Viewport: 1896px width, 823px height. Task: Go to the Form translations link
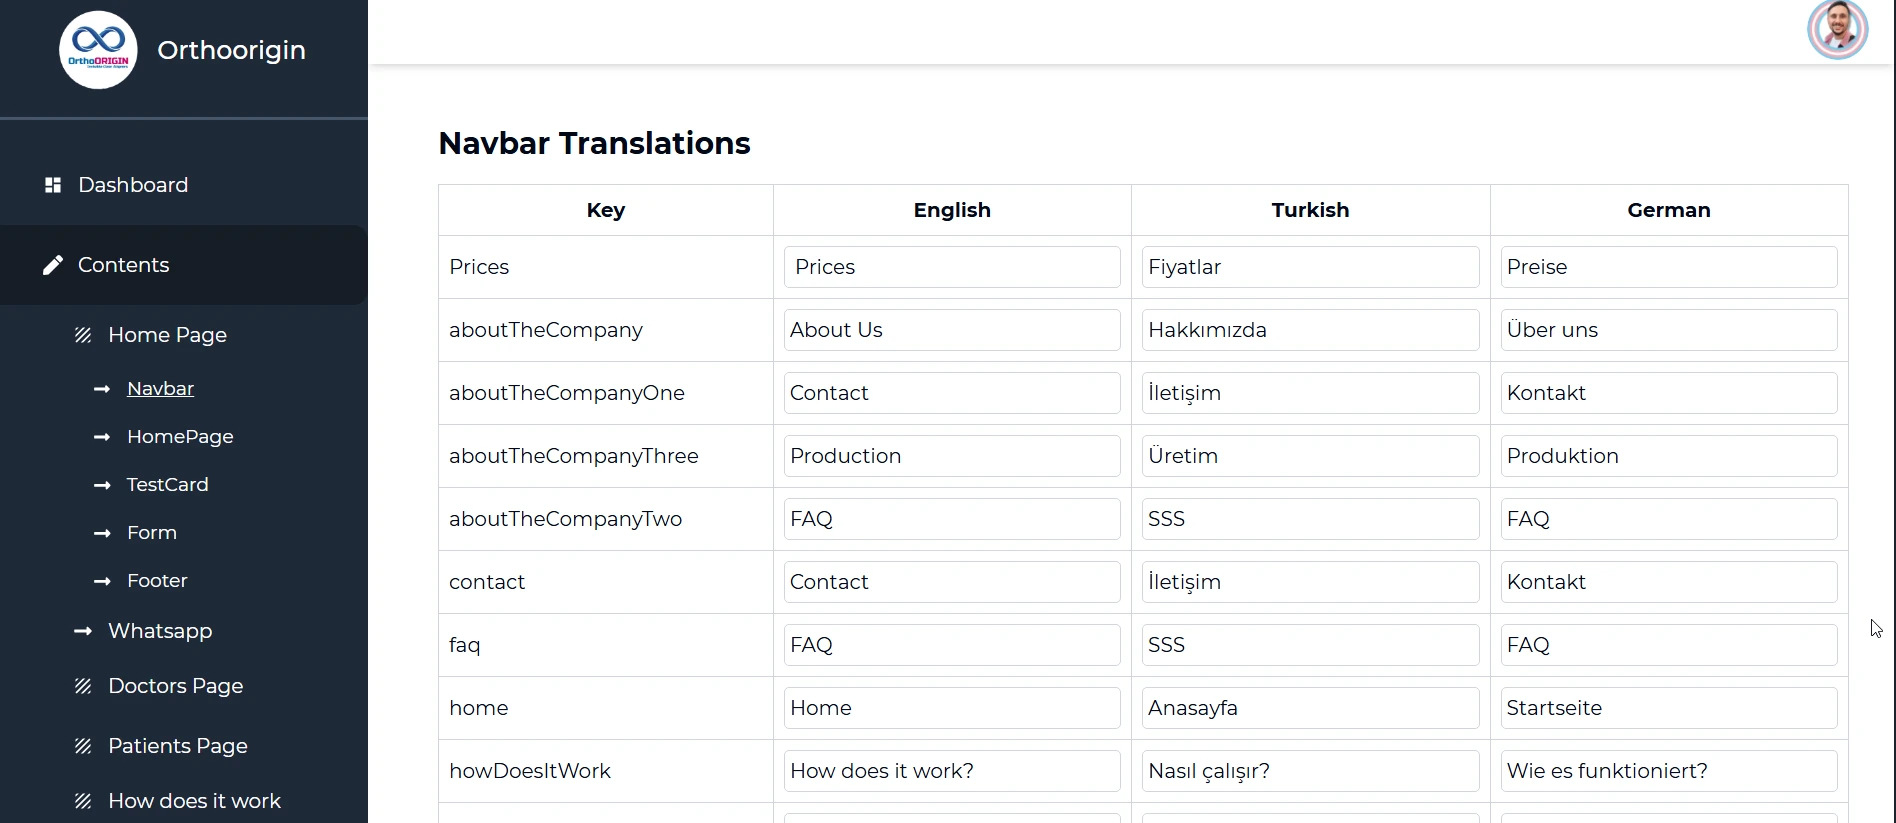[x=151, y=533]
